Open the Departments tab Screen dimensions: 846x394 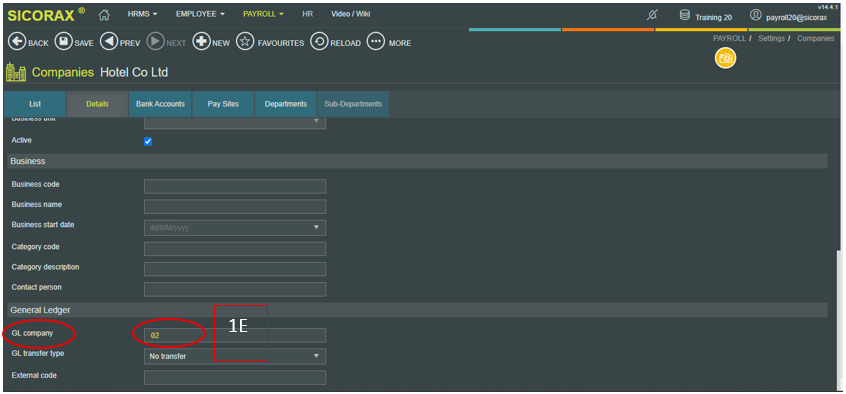click(286, 104)
